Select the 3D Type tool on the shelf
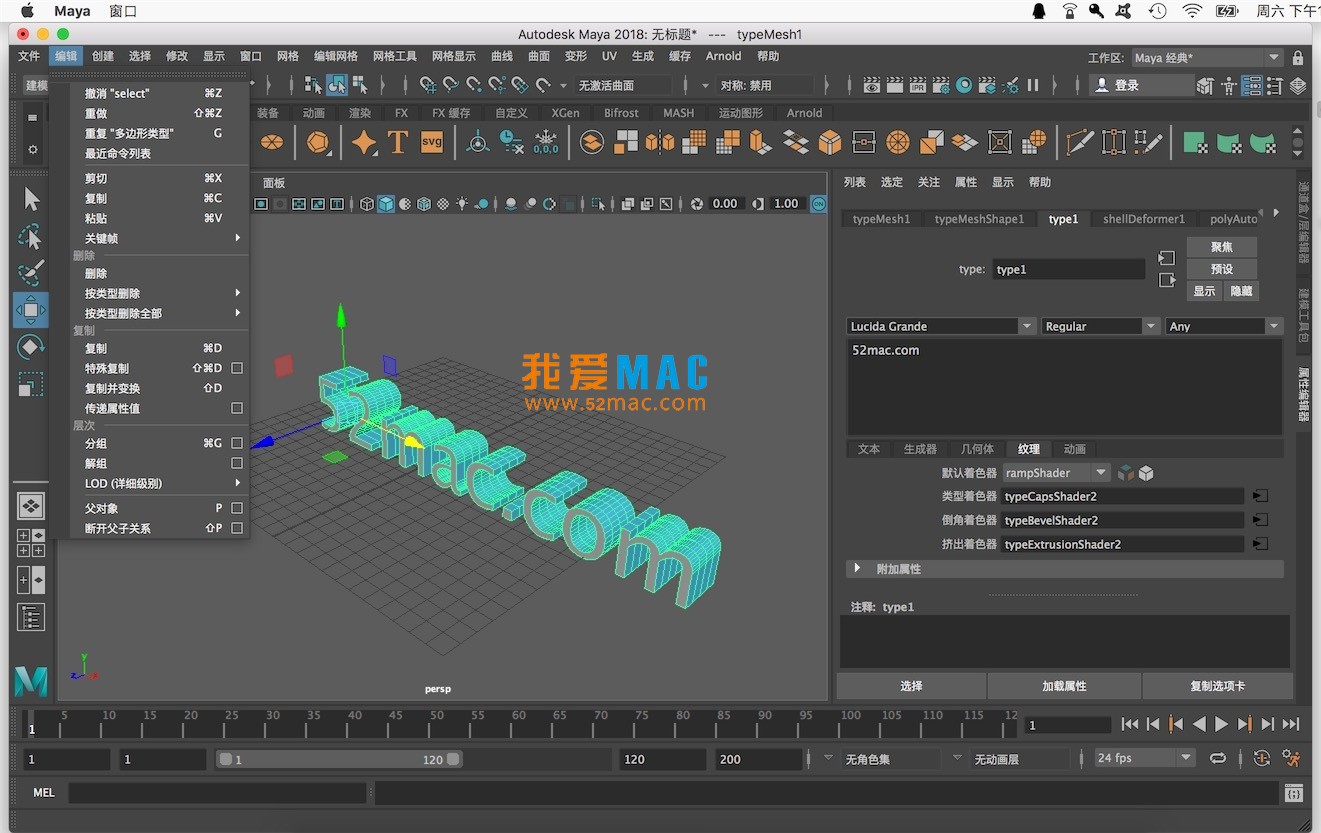 click(x=397, y=142)
